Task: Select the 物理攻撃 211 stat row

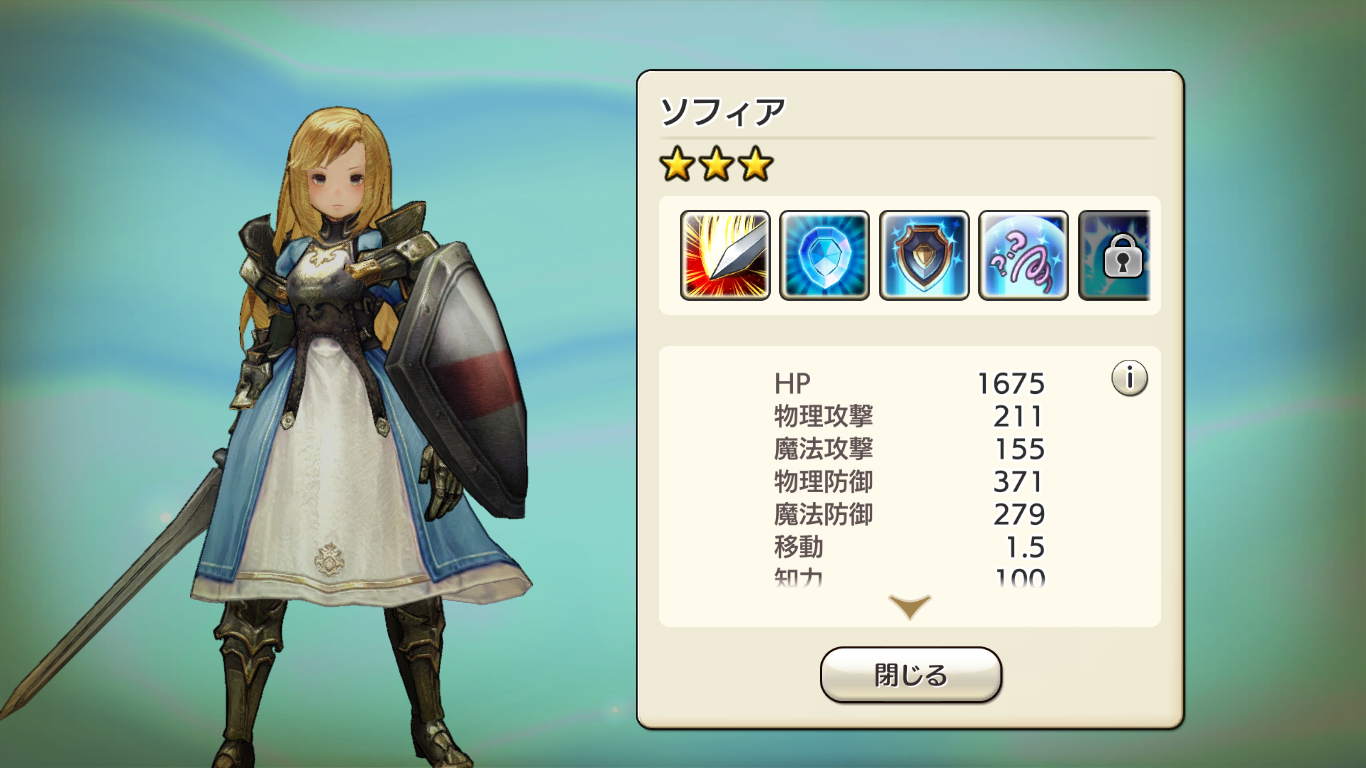Action: (x=909, y=416)
